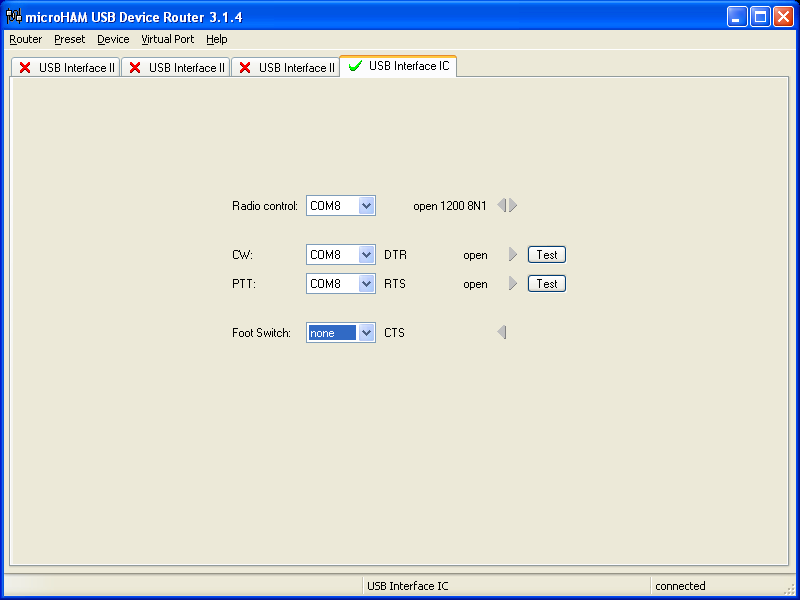Open the Device menu
Image resolution: width=800 pixels, height=600 pixels.
113,39
